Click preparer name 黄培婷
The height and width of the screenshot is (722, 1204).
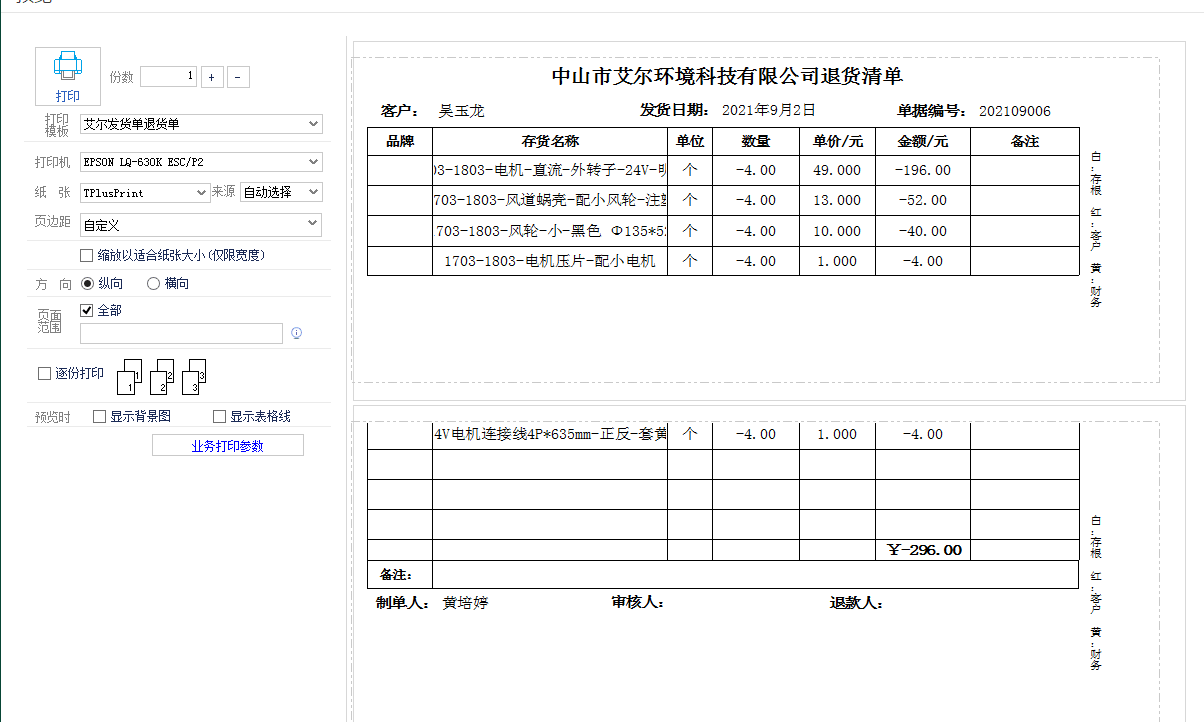466,603
